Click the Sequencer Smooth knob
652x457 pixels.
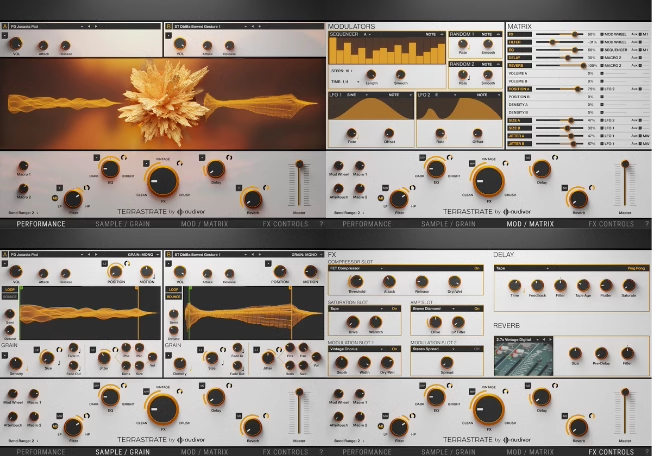(x=400, y=74)
